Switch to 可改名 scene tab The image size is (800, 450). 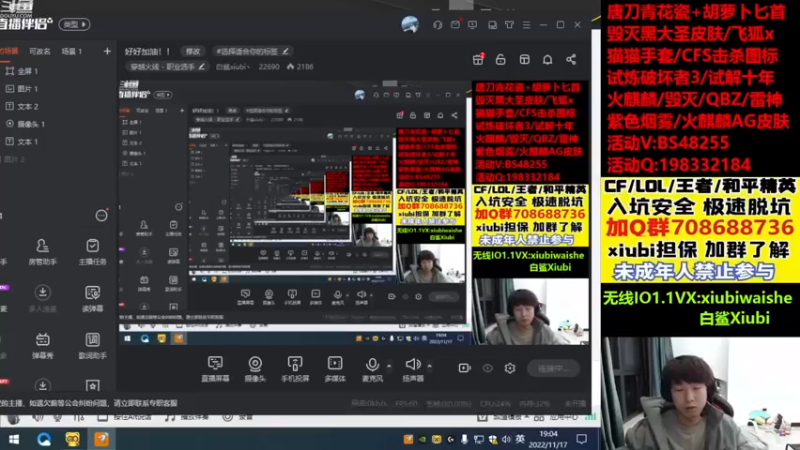point(40,51)
